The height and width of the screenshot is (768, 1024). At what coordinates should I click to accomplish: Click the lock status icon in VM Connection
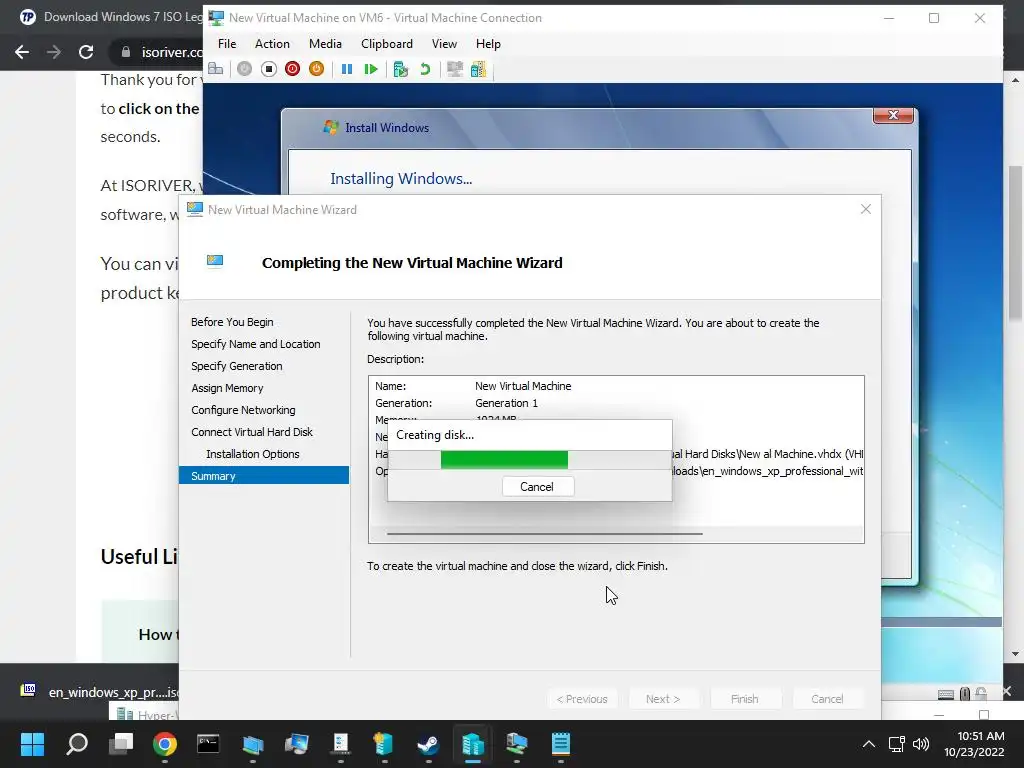[981, 694]
